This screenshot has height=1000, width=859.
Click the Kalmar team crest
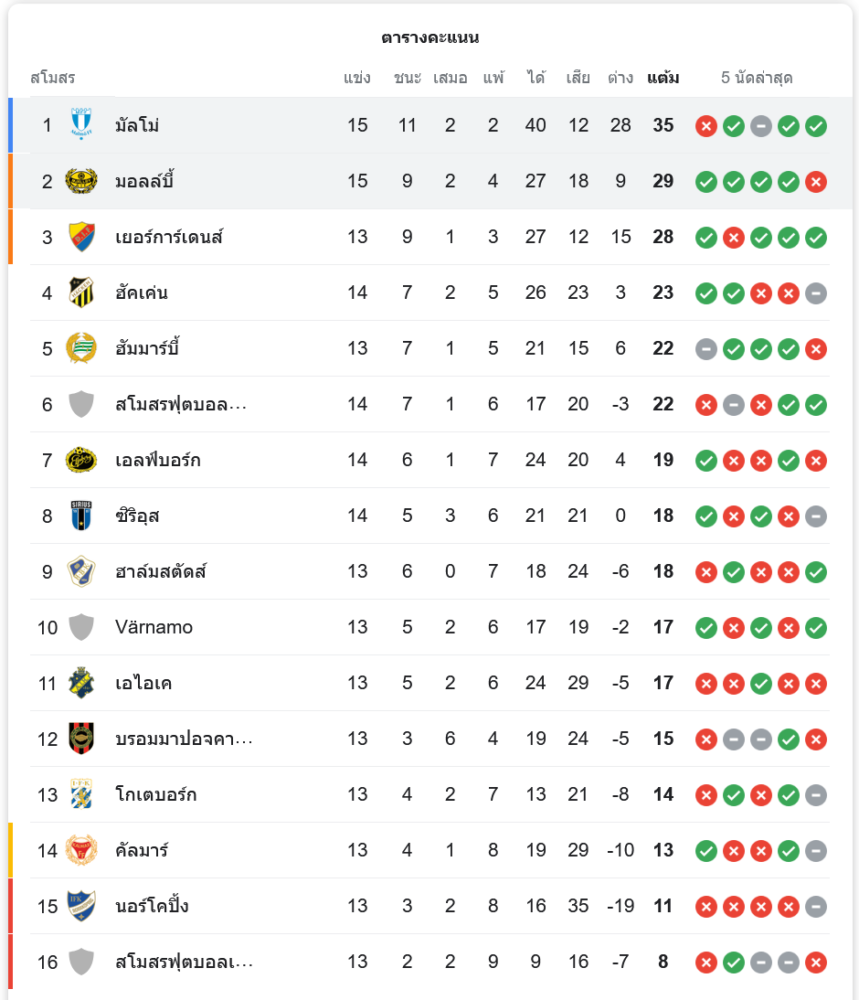pos(81,850)
